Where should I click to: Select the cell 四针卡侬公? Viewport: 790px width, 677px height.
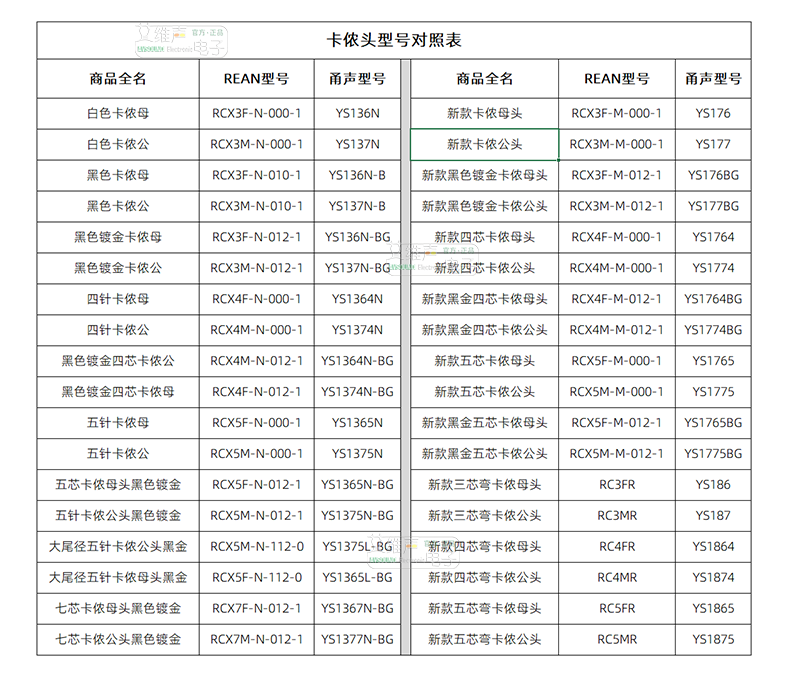(x=118, y=330)
